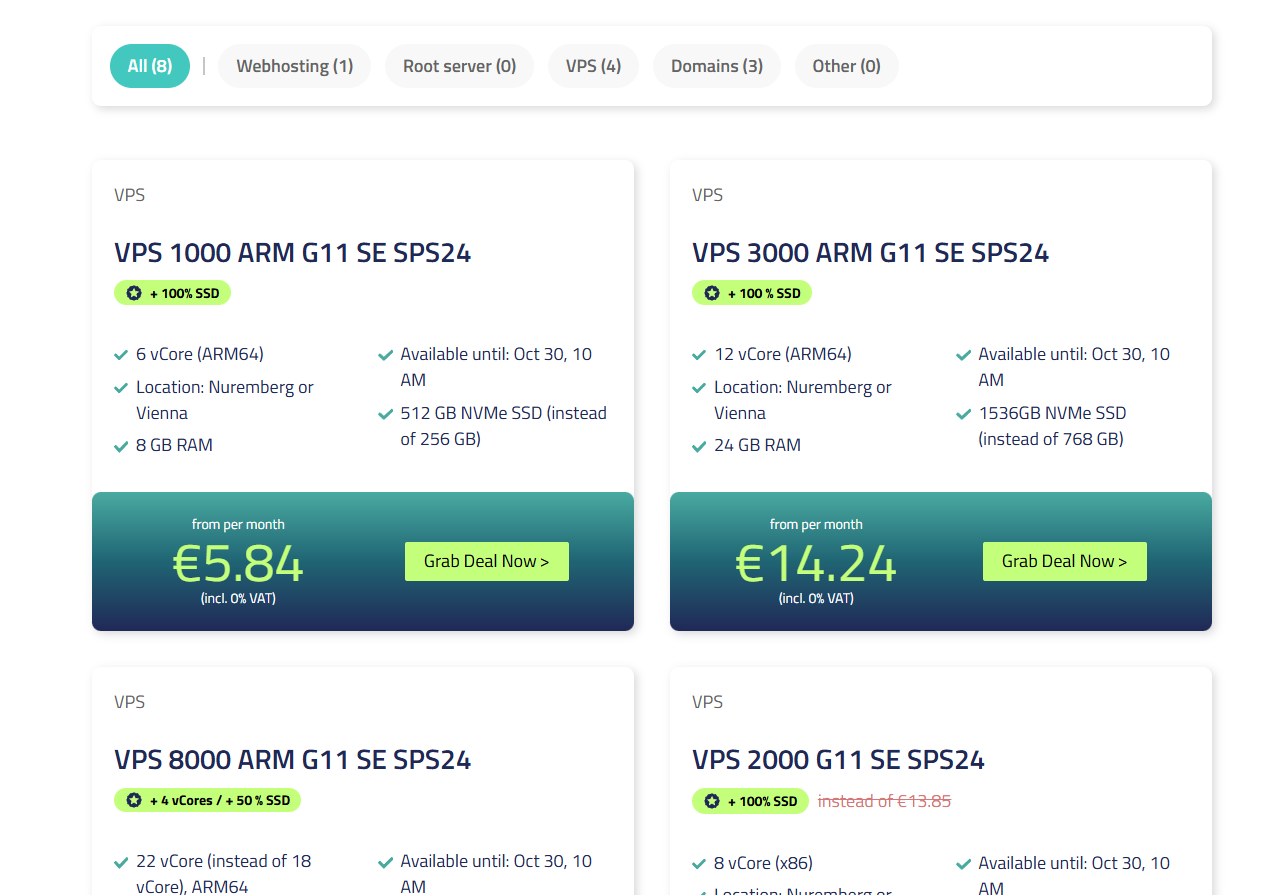Show Root server (0) deals

click(x=459, y=66)
